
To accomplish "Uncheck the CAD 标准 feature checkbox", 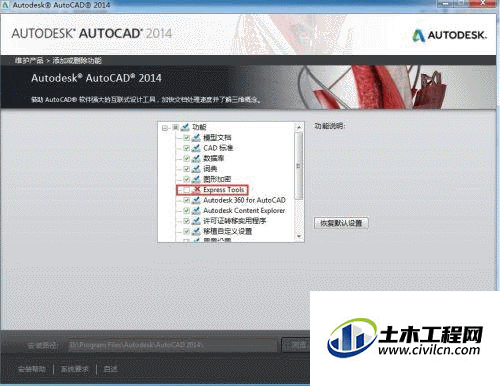I will pyautogui.click(x=187, y=148).
